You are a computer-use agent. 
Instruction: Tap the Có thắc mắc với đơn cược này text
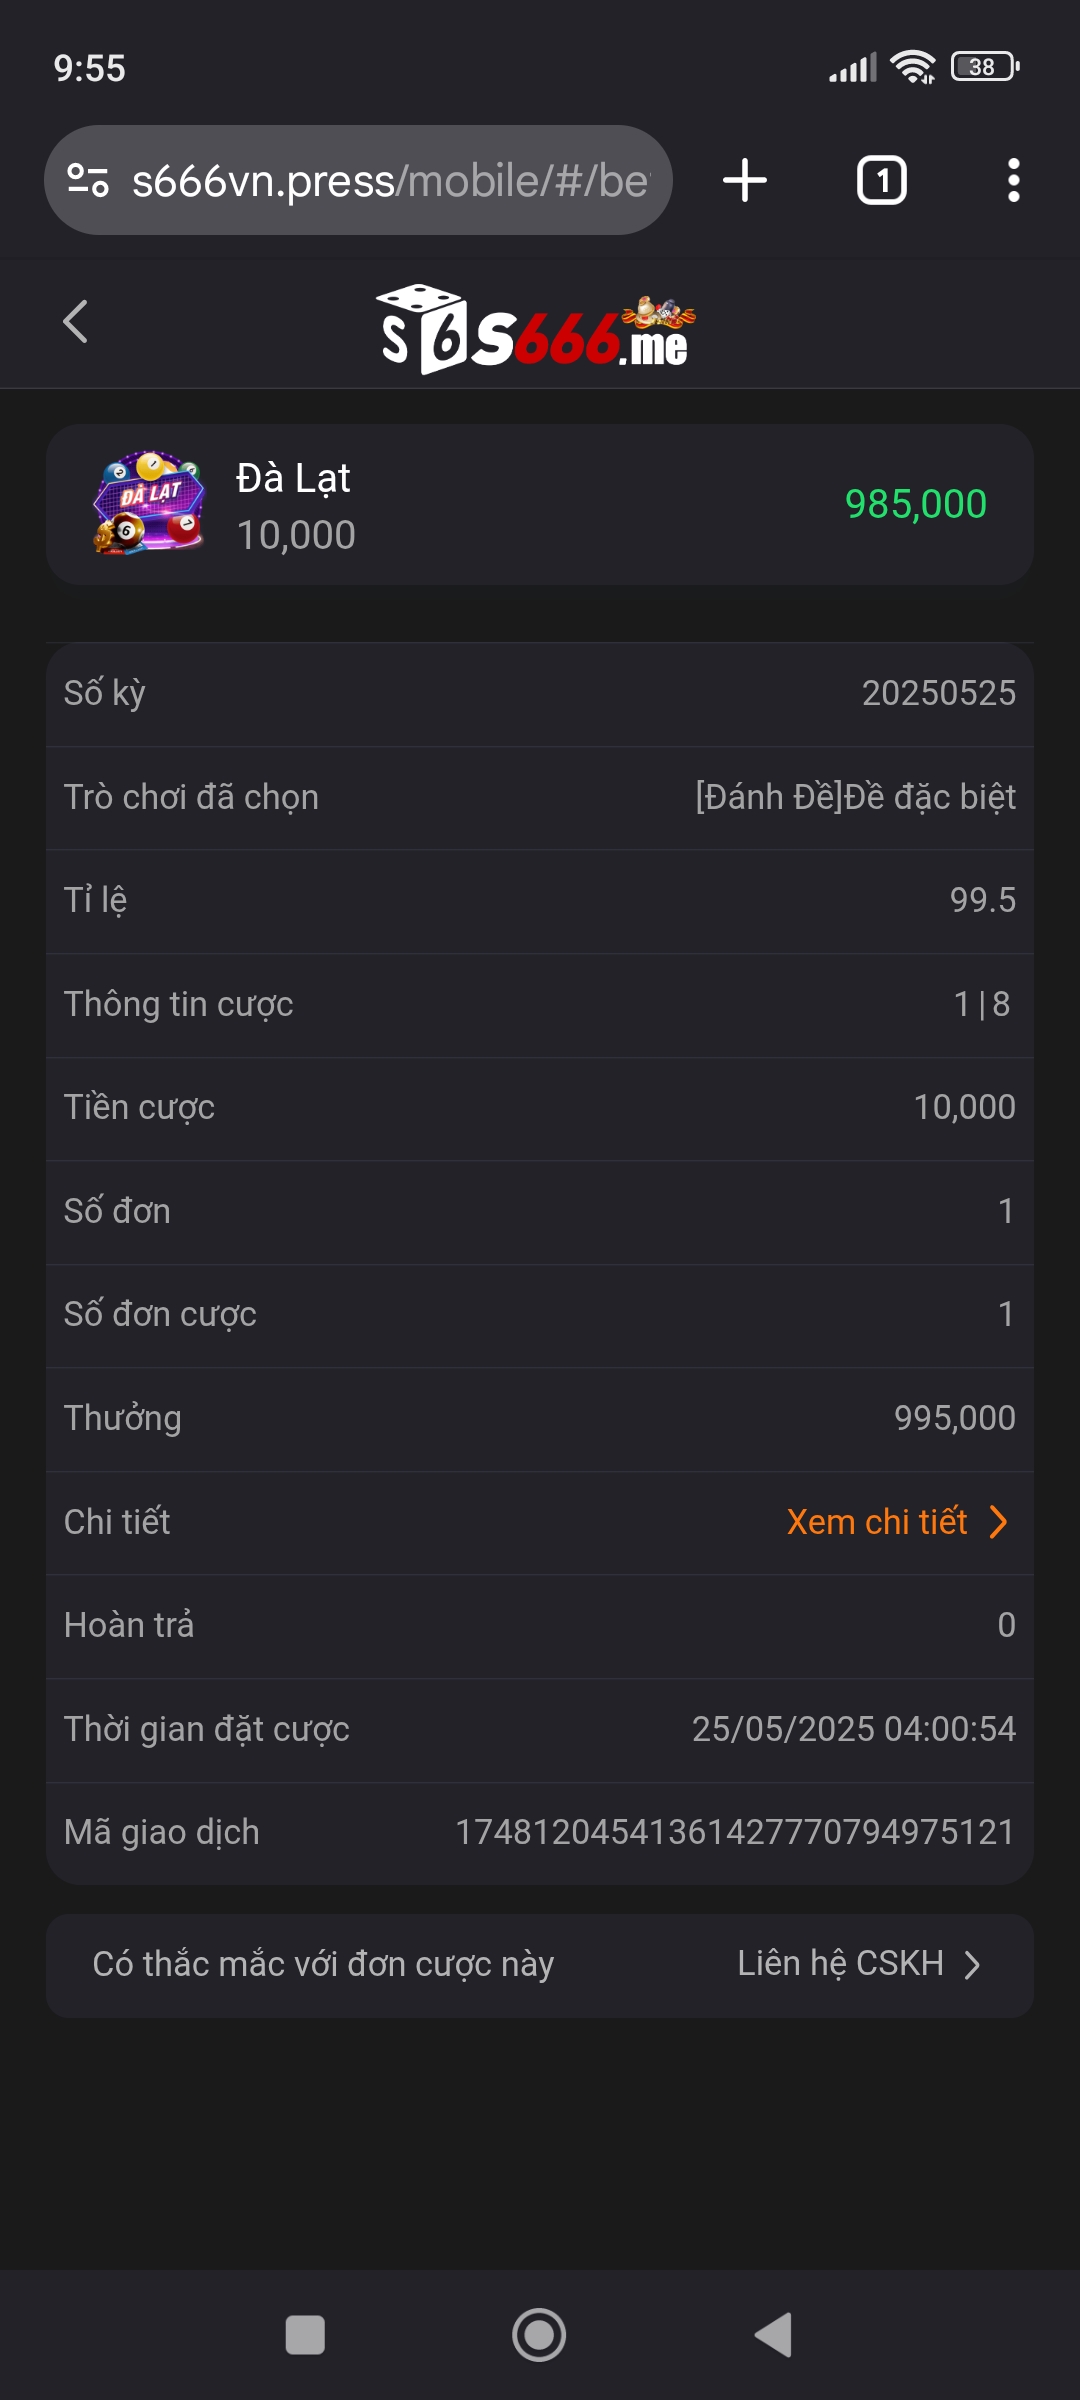click(x=323, y=1964)
